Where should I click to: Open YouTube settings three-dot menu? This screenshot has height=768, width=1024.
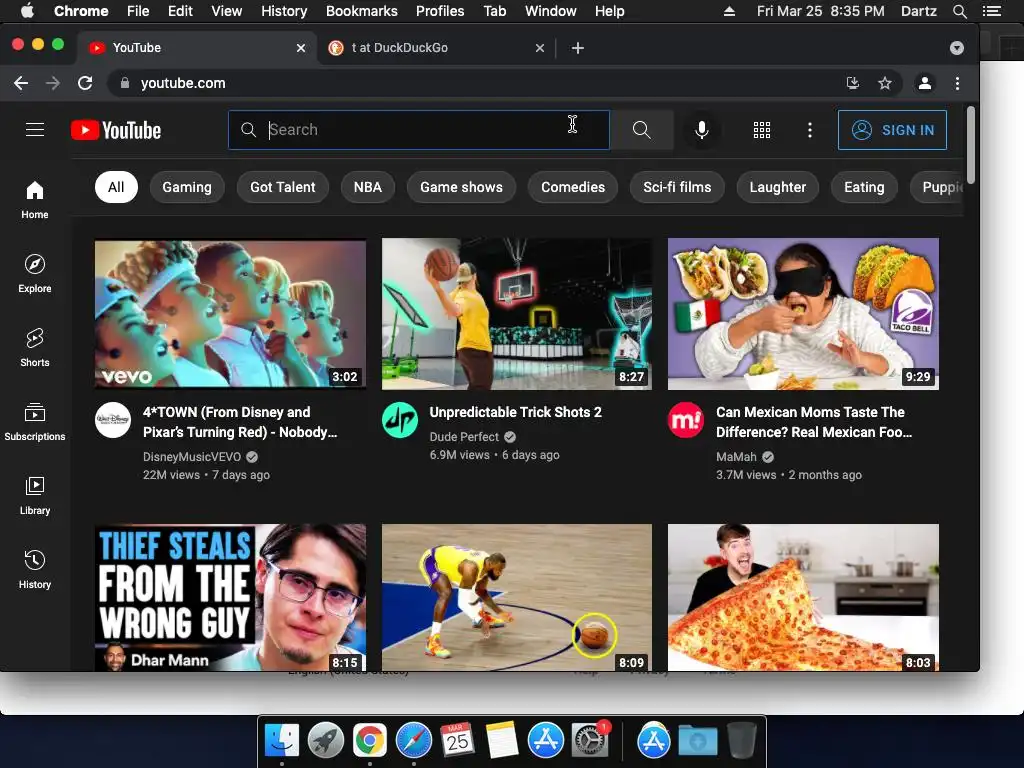point(810,130)
